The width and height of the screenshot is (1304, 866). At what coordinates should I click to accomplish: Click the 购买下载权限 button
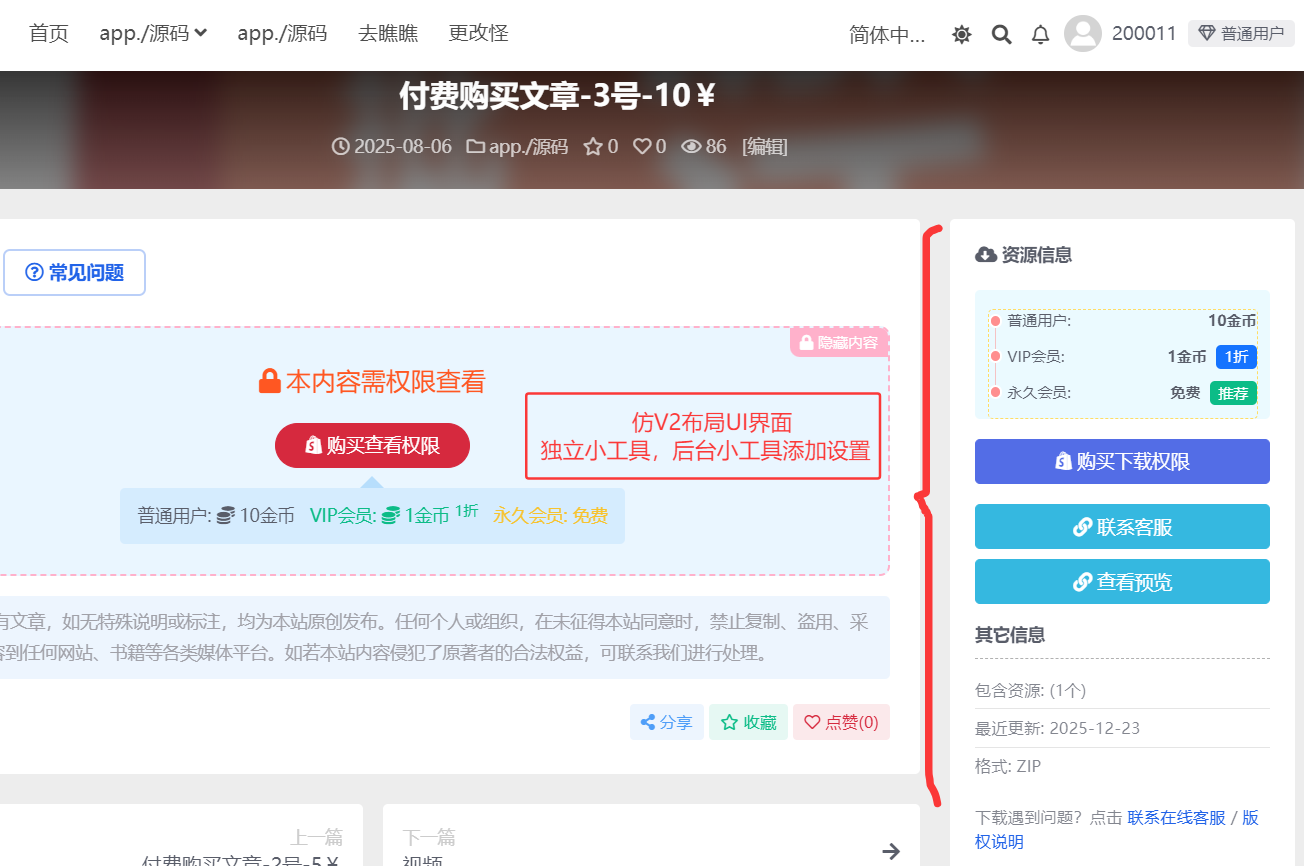[1122, 462]
